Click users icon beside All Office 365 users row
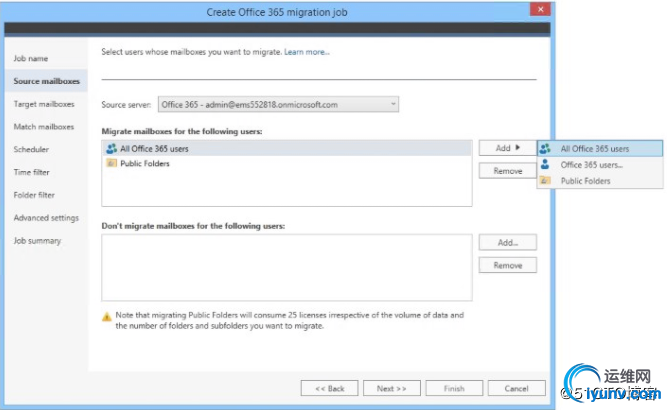This screenshot has height=410, width=667. [111, 148]
